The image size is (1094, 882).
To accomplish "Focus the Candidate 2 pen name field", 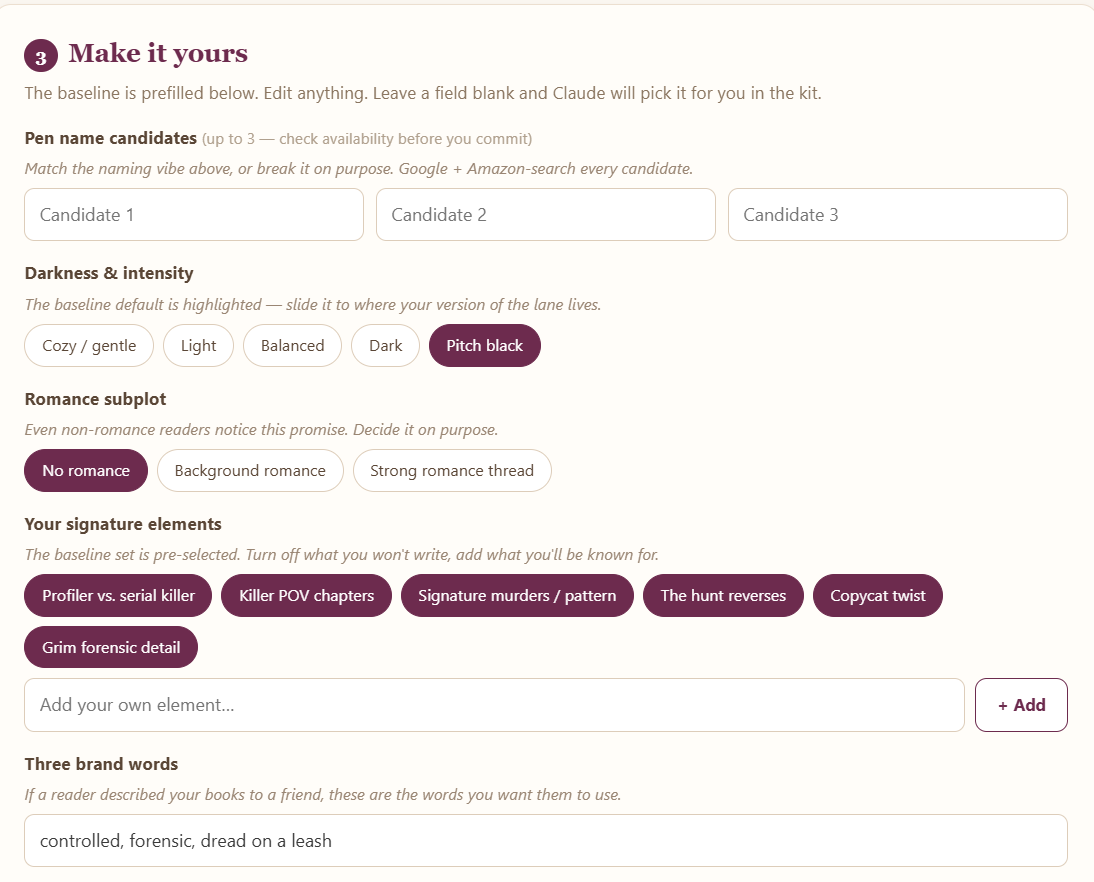I will coord(546,214).
